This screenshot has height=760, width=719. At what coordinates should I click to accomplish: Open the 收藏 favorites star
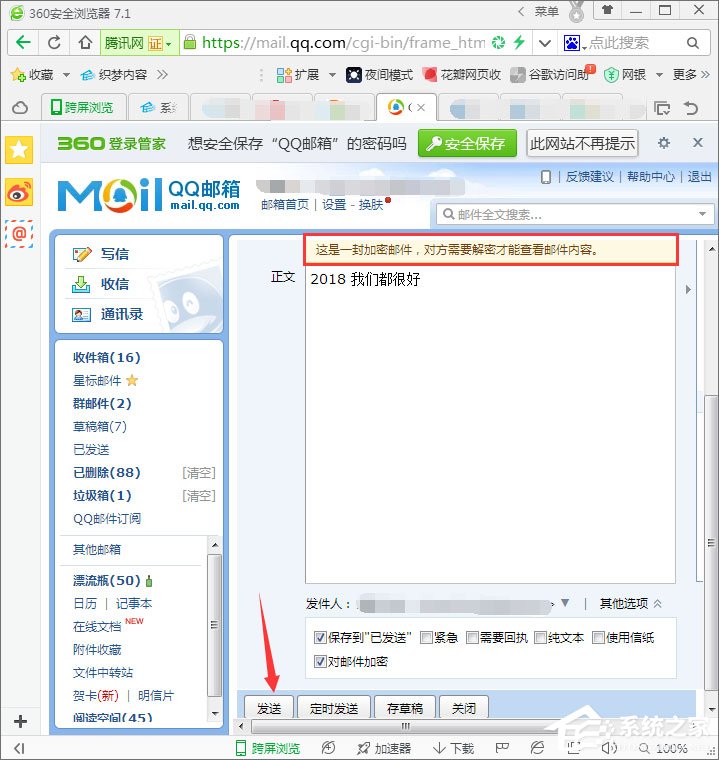[x=18, y=75]
